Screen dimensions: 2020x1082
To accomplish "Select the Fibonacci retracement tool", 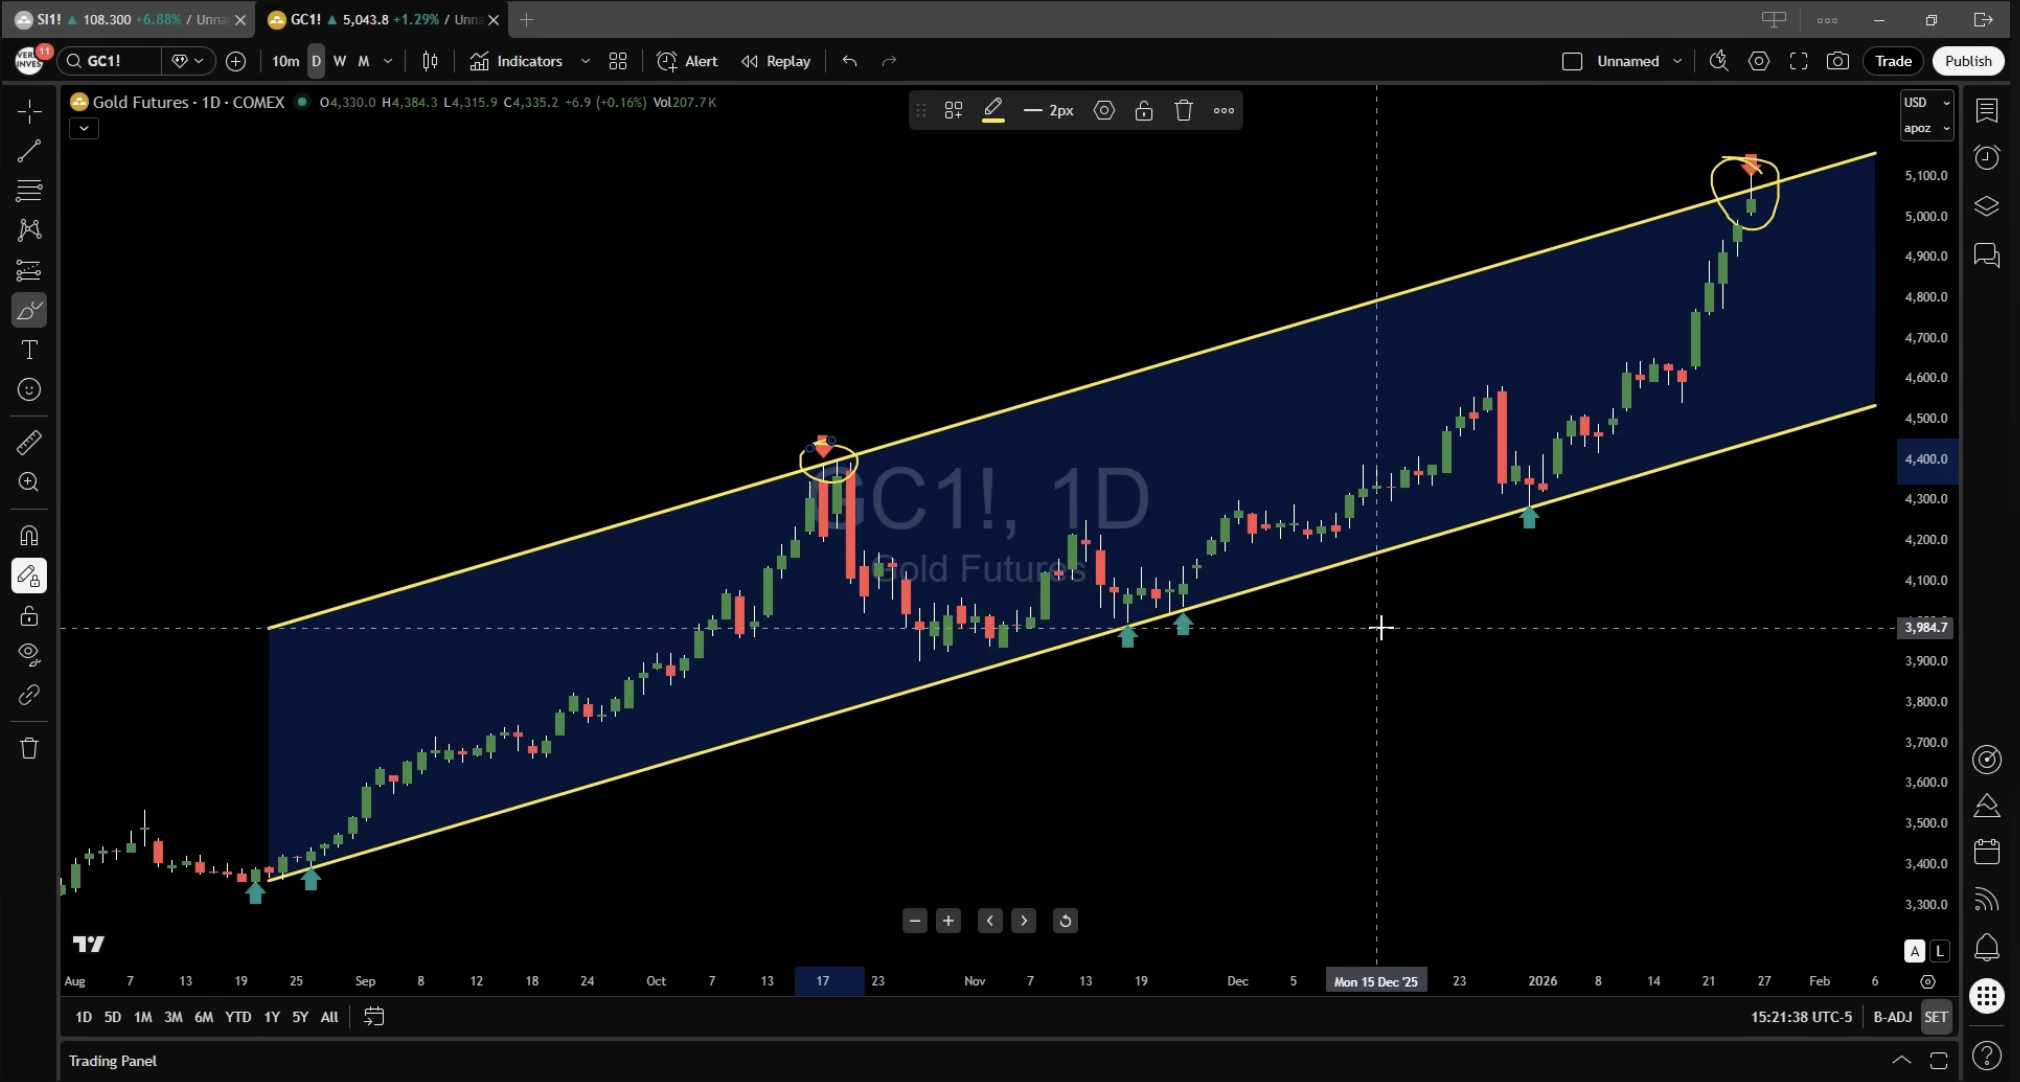I will (29, 190).
